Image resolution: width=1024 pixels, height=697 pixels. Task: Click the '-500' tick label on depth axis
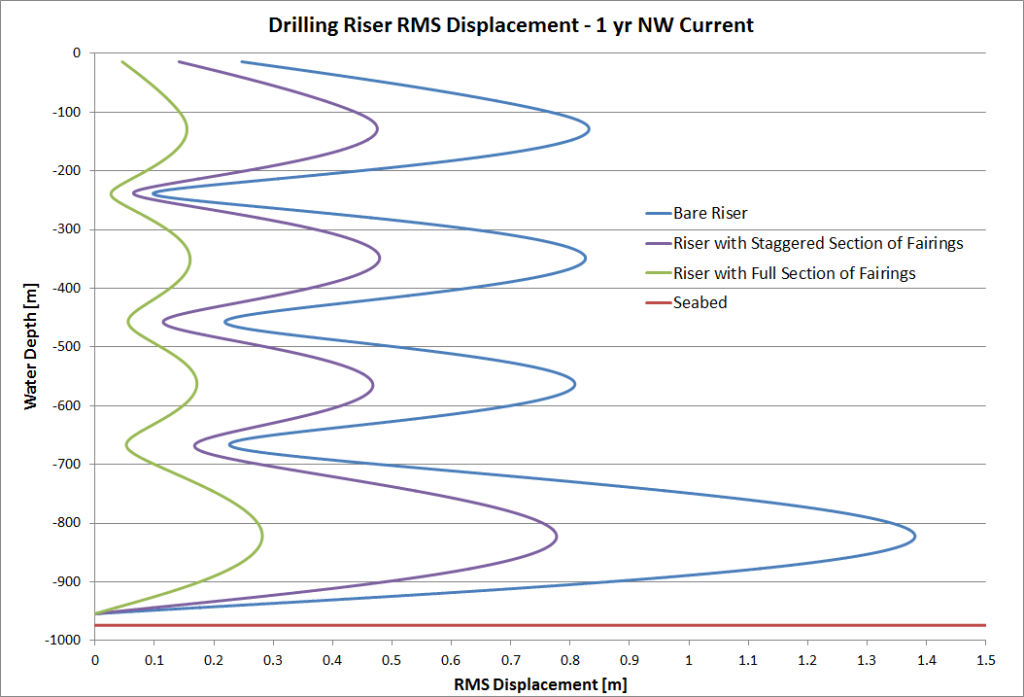coord(67,347)
